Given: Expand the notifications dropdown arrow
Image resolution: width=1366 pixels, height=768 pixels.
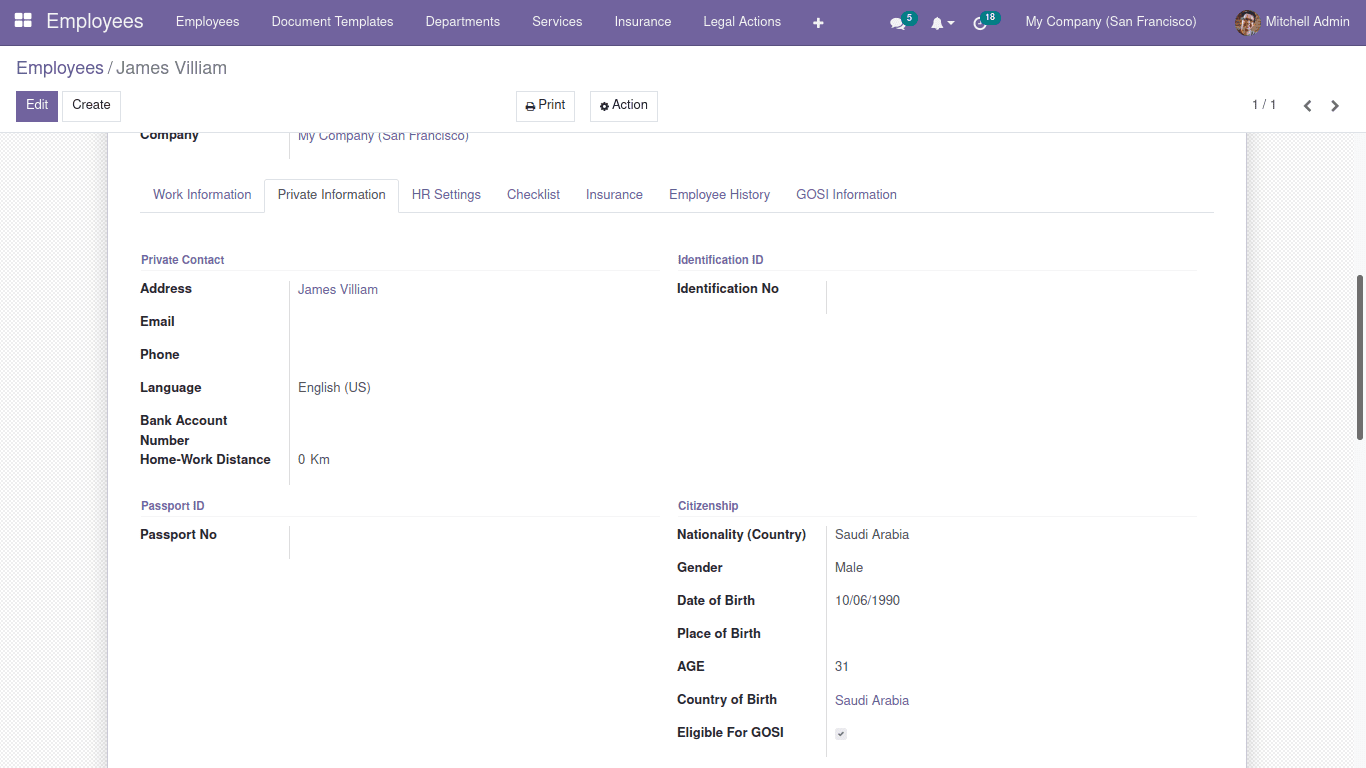Looking at the screenshot, I should click(x=949, y=23).
